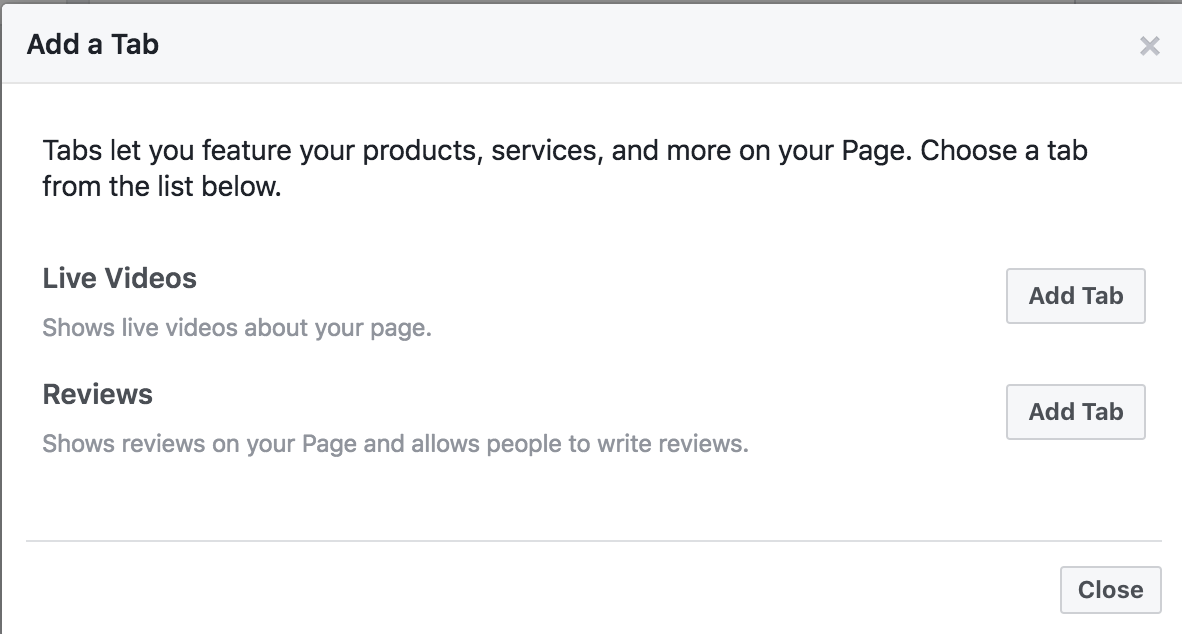This screenshot has width=1182, height=634.
Task: Click the X icon in dialog header
Action: (x=1149, y=46)
